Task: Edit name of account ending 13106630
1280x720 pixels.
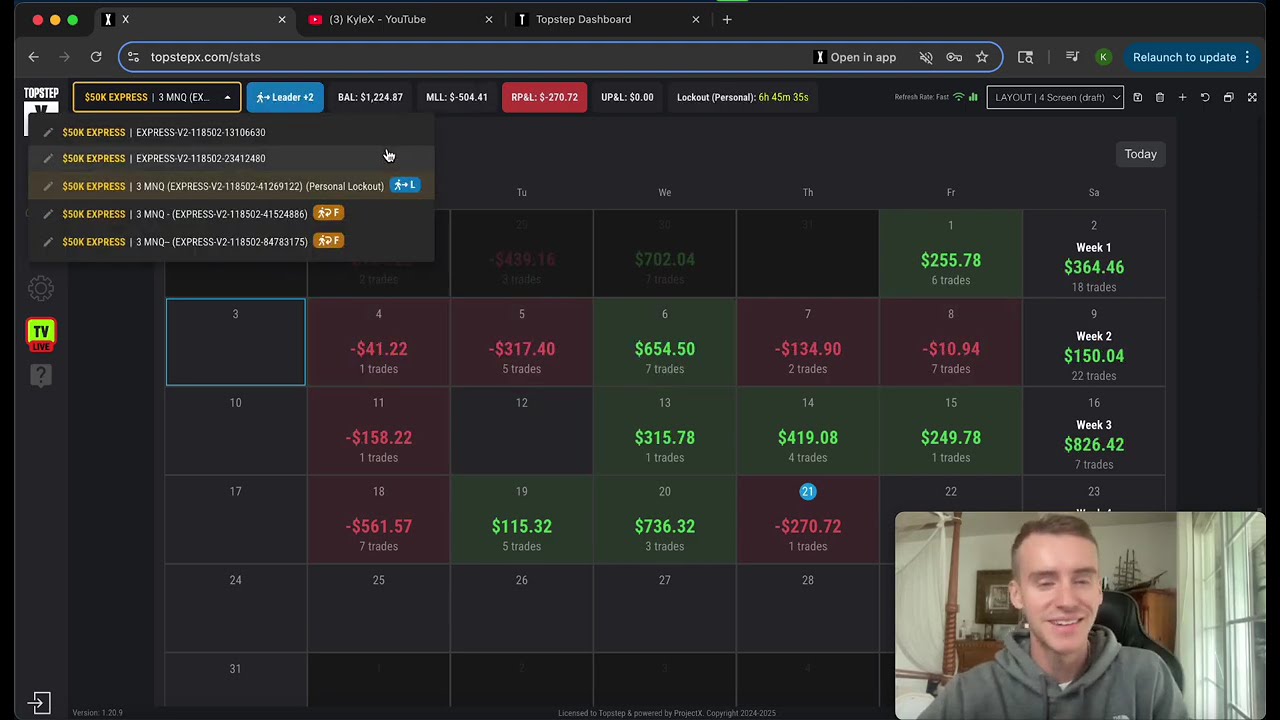Action: 48,132
